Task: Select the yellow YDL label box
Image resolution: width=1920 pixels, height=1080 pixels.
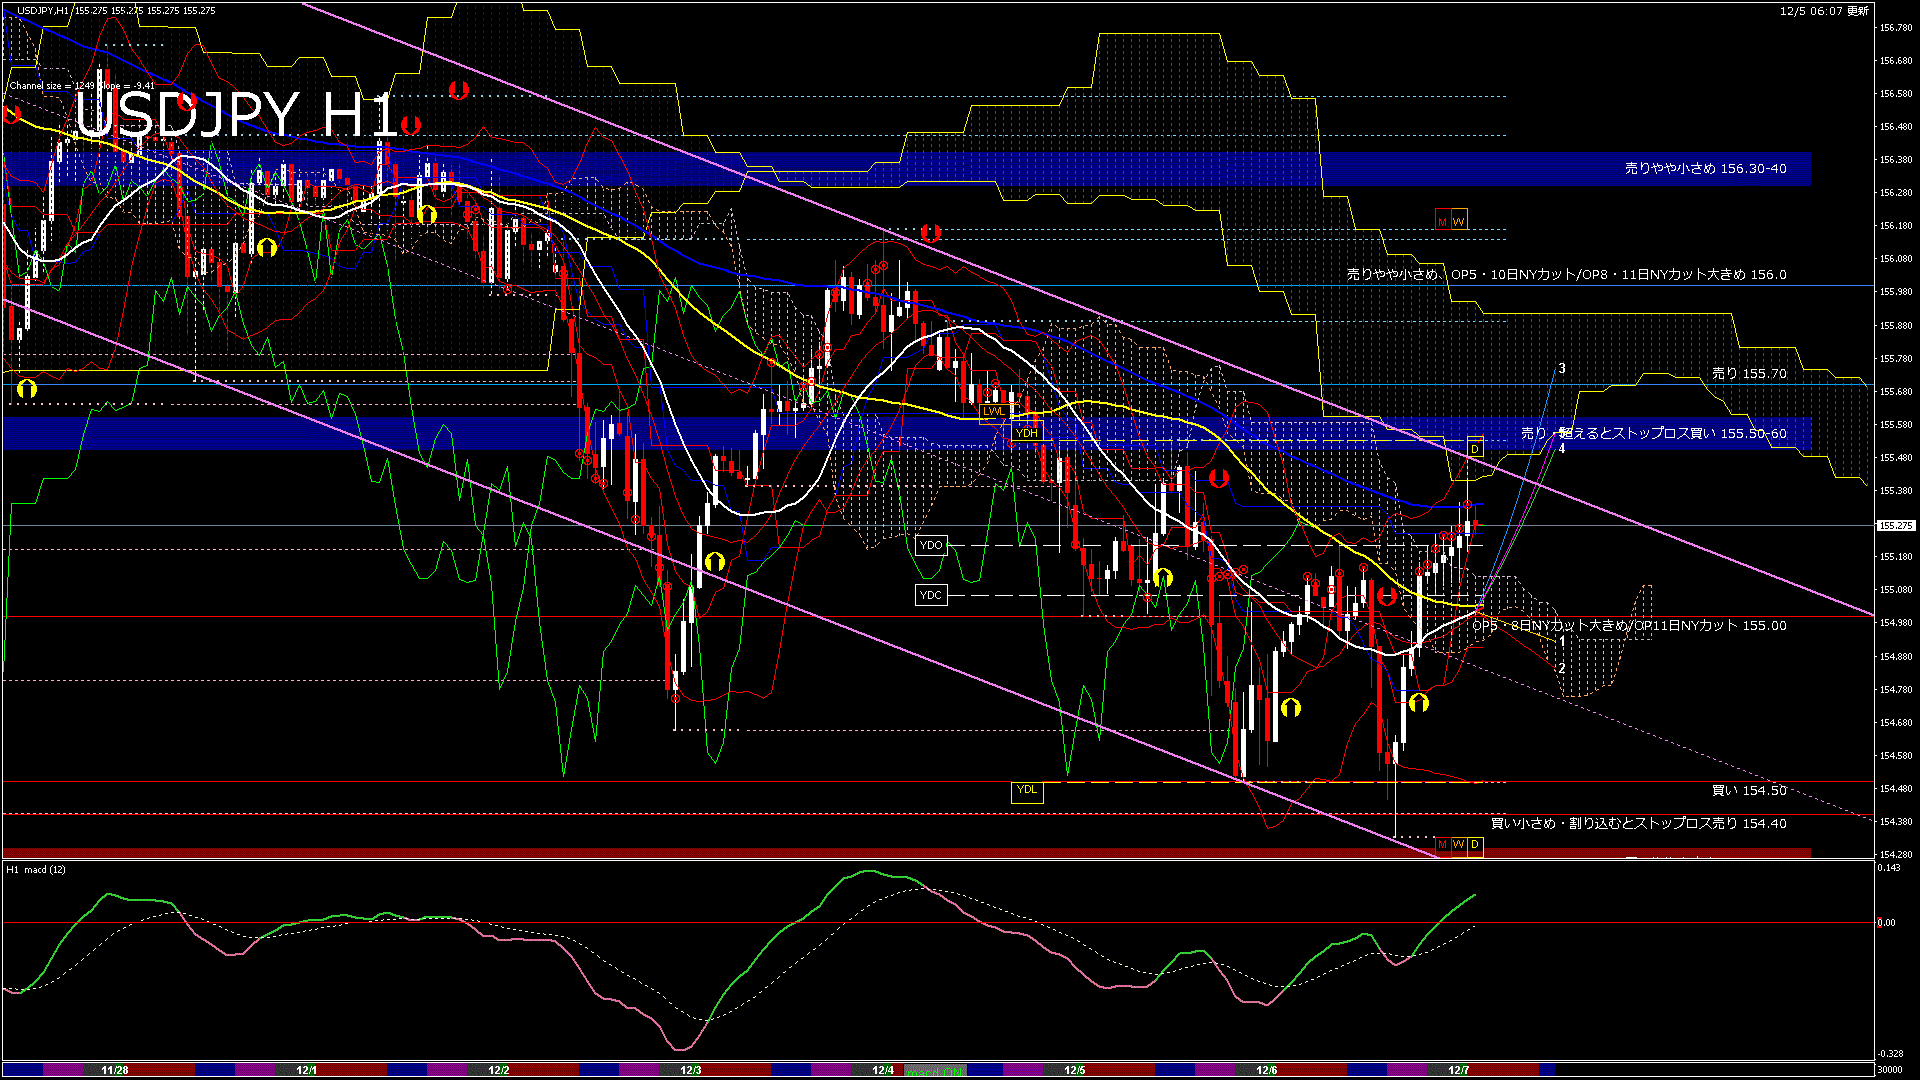Action: point(1026,791)
